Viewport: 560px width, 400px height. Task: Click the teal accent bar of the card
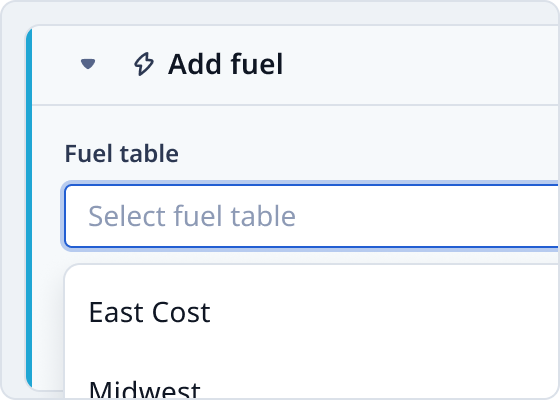[x=29, y=208]
